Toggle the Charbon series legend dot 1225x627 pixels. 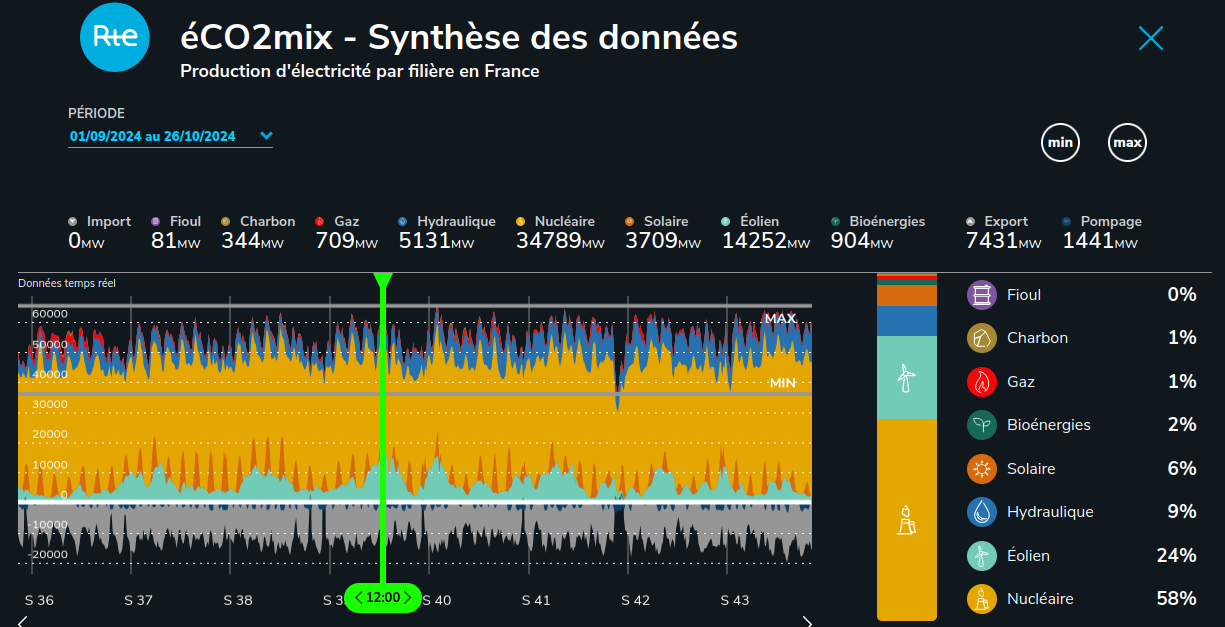pos(225,221)
